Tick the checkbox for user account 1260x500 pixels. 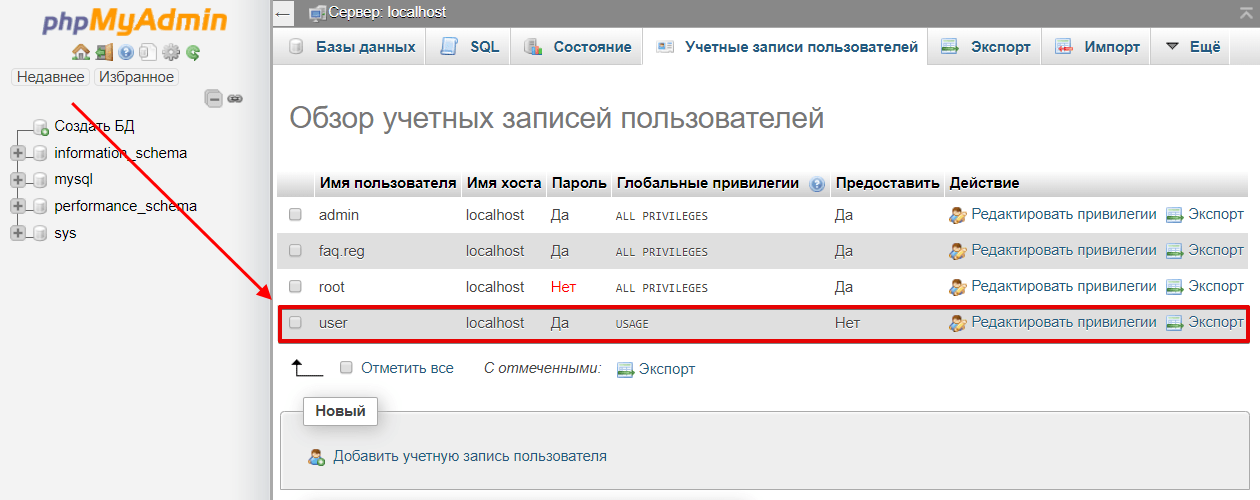(295, 322)
